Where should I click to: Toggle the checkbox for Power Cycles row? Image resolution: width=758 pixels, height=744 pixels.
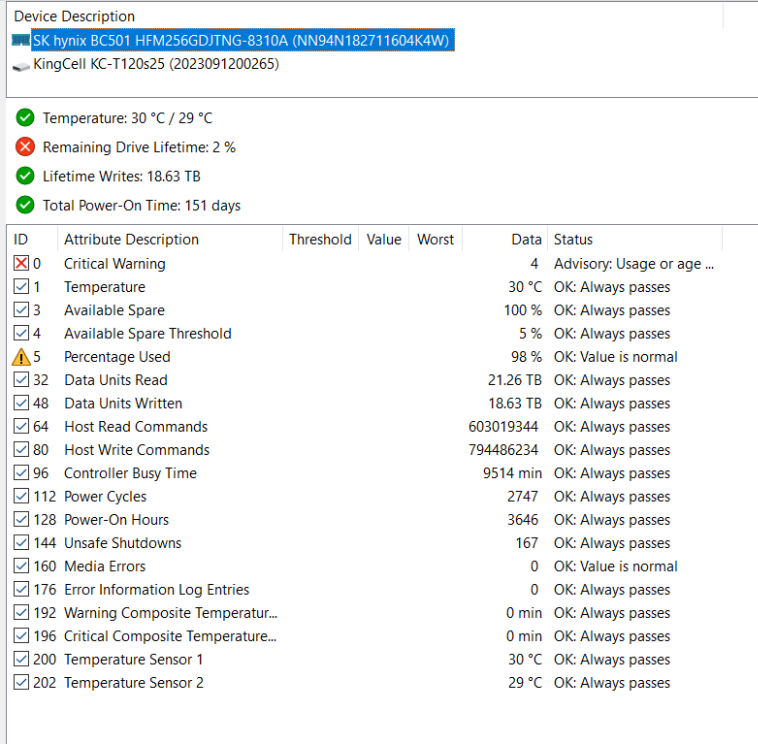pos(21,496)
